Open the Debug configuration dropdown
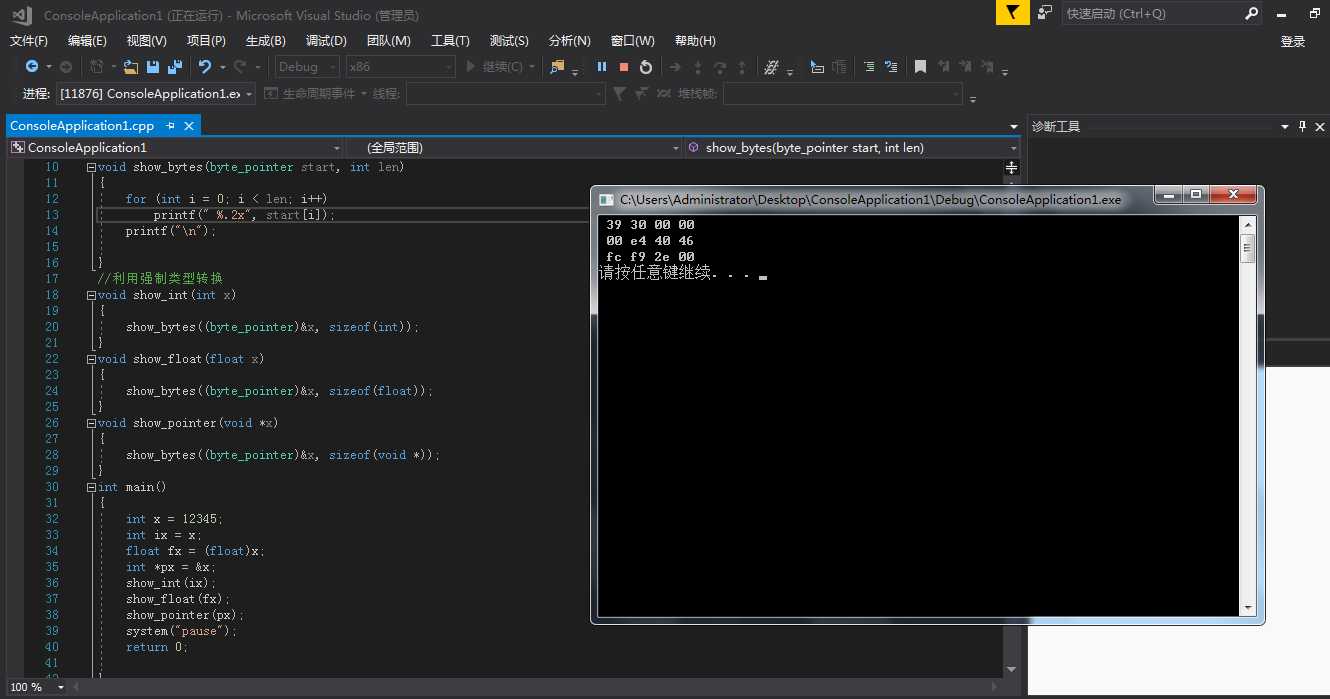Image resolution: width=1330 pixels, height=699 pixels. [x=308, y=67]
